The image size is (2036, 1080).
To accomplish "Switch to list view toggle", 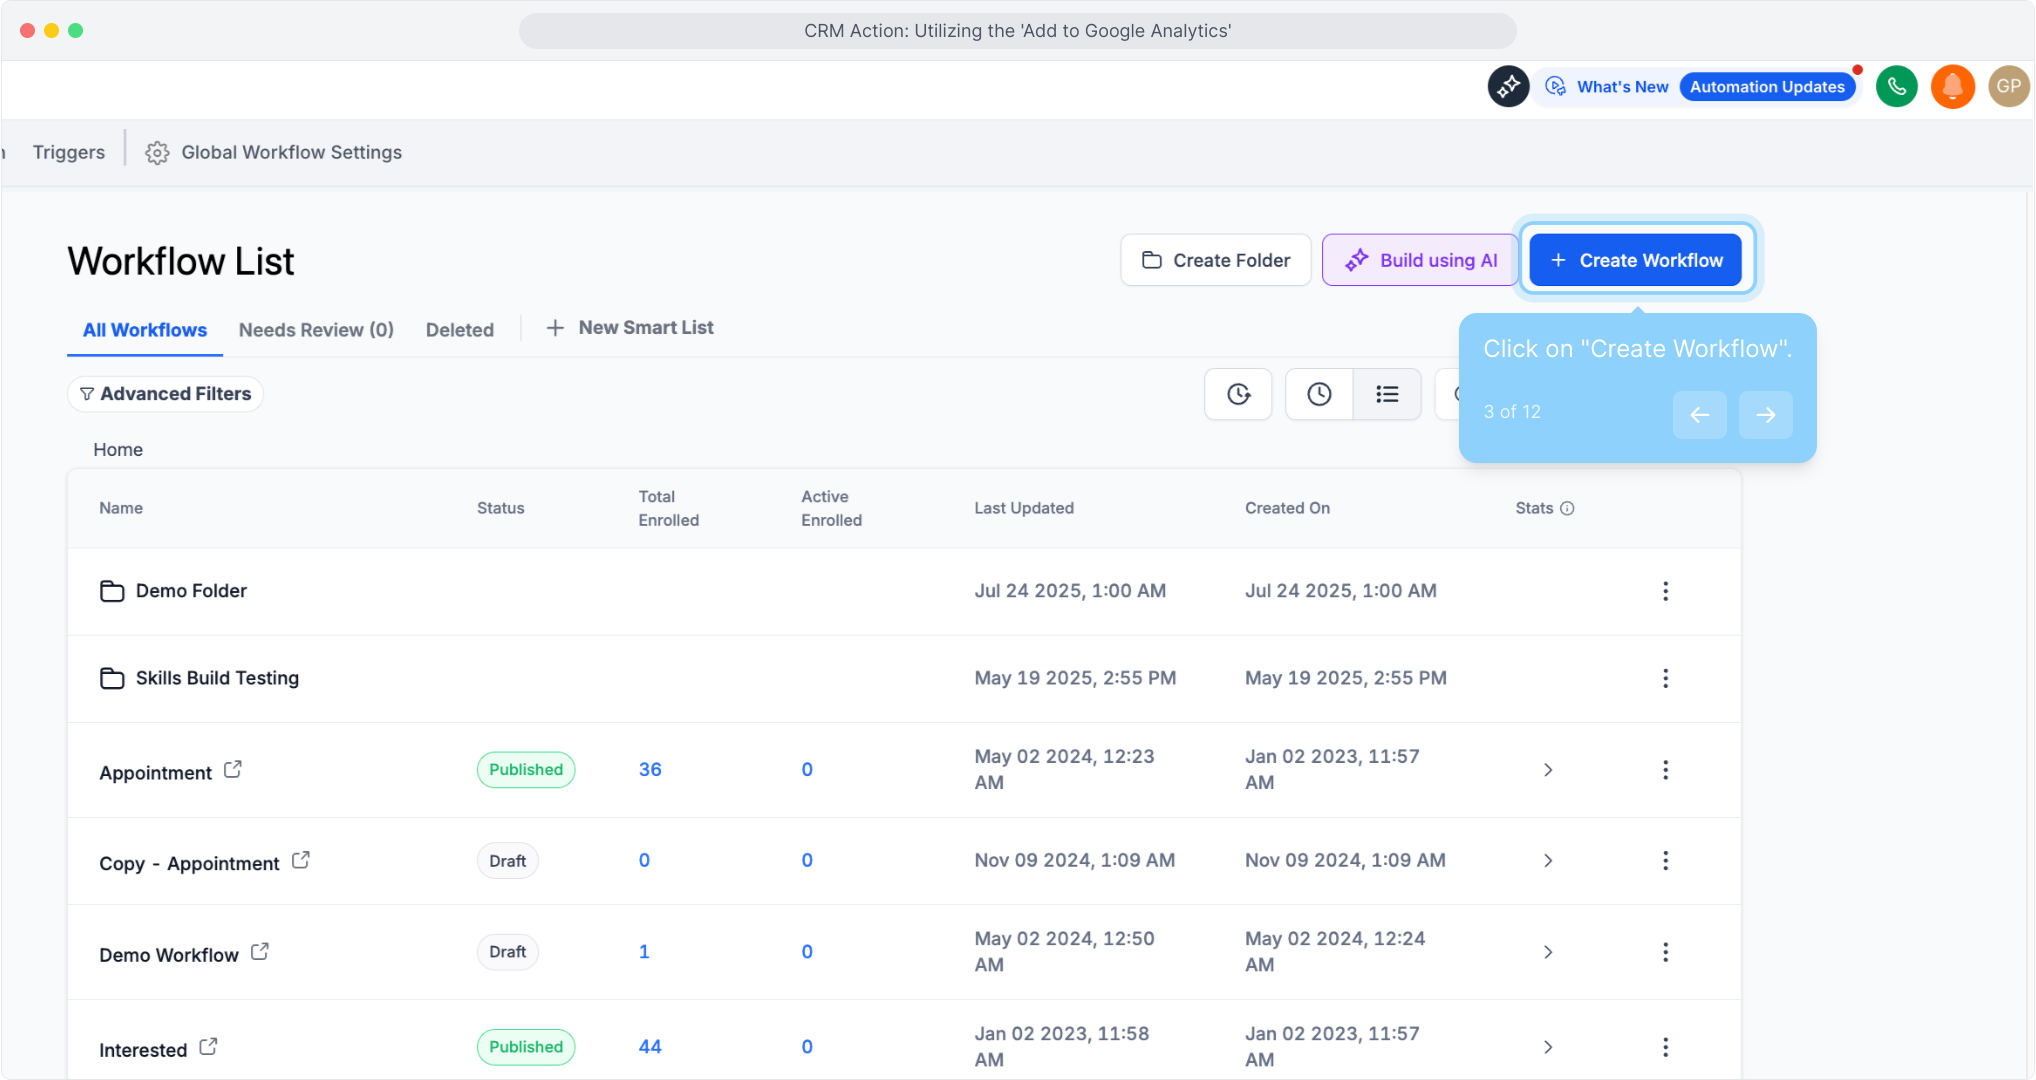I will tap(1386, 394).
